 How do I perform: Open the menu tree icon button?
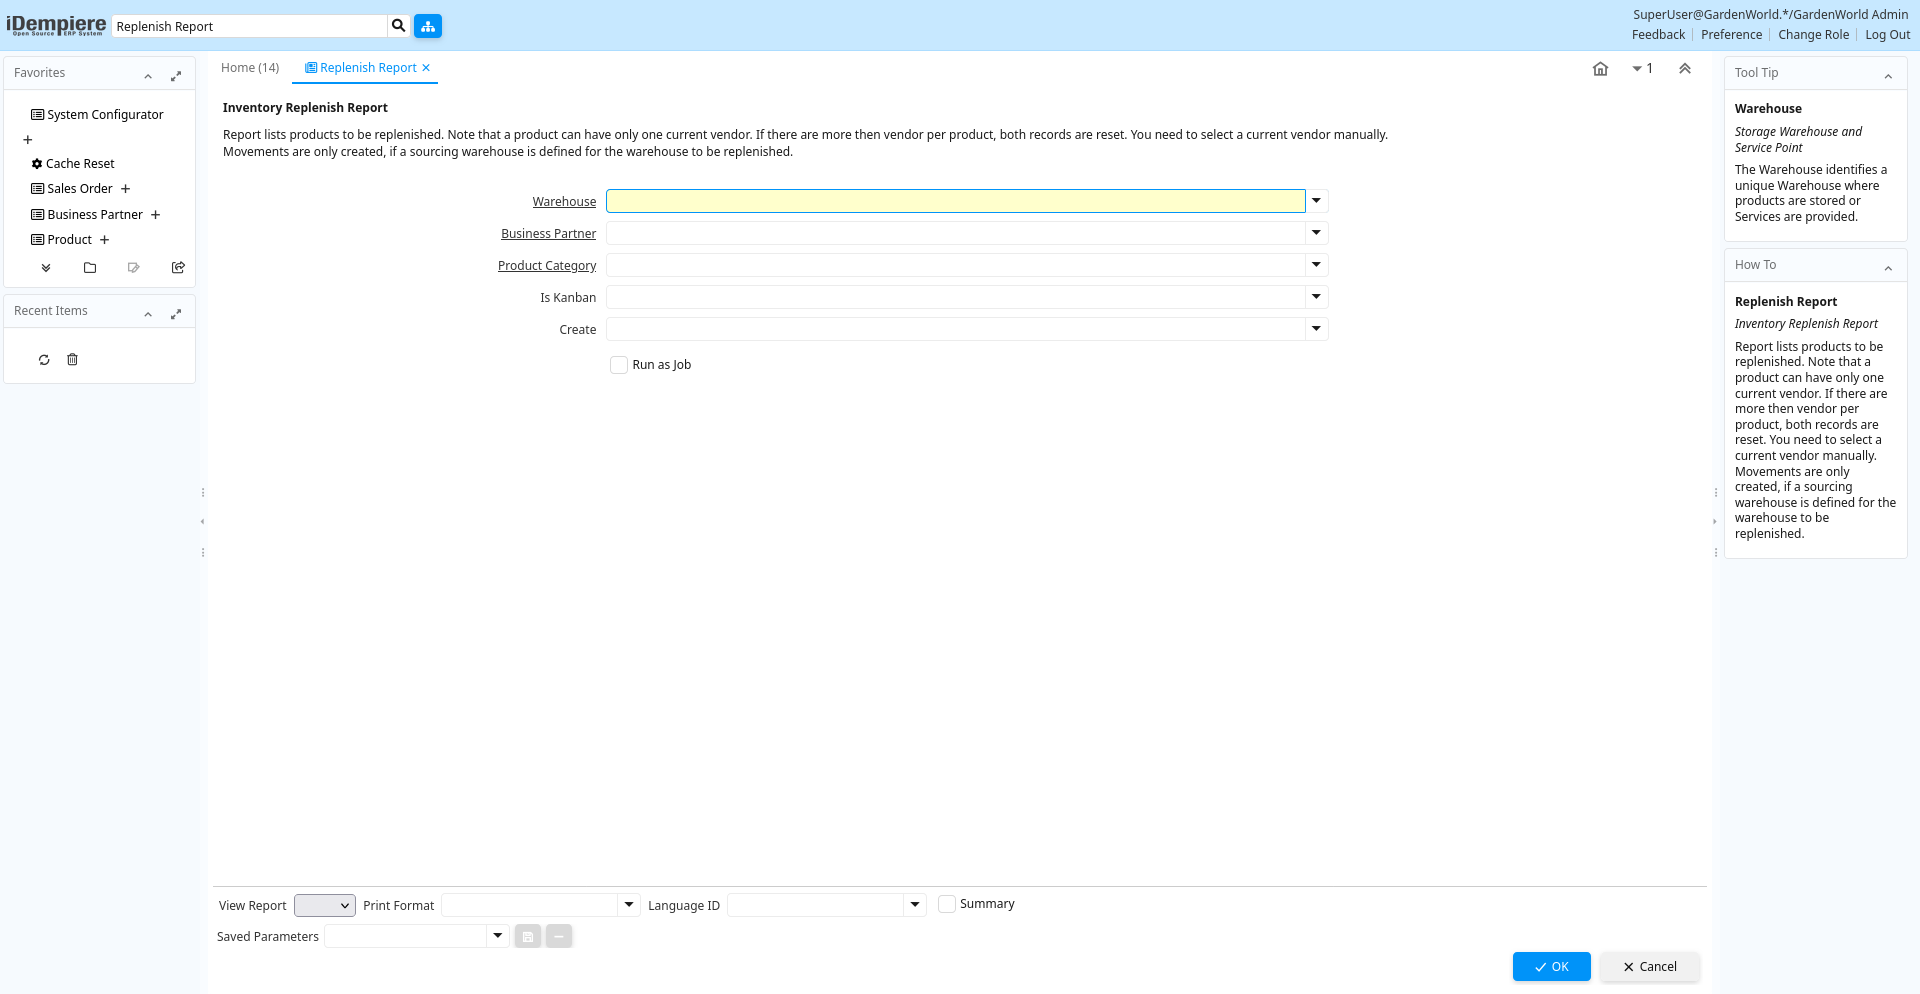[x=428, y=26]
